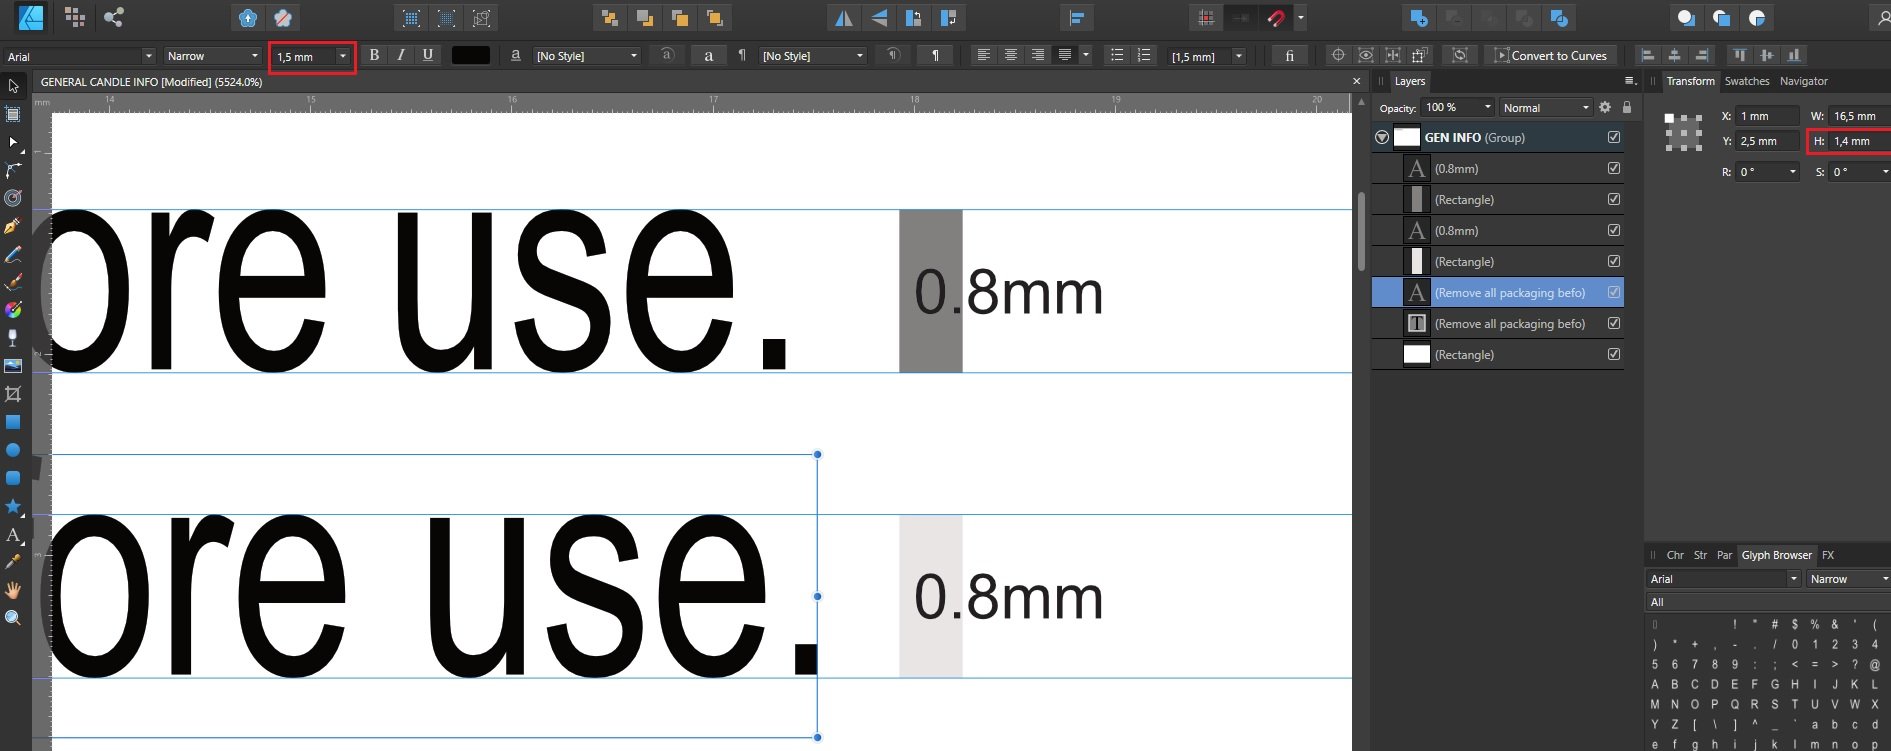Align text left
This screenshot has width=1891, height=751.
(x=984, y=55)
